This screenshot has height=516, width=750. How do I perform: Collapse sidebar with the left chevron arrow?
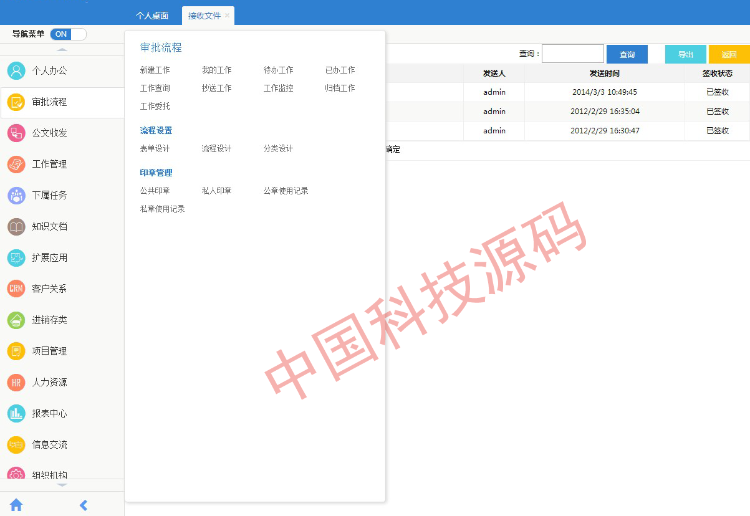point(84,505)
